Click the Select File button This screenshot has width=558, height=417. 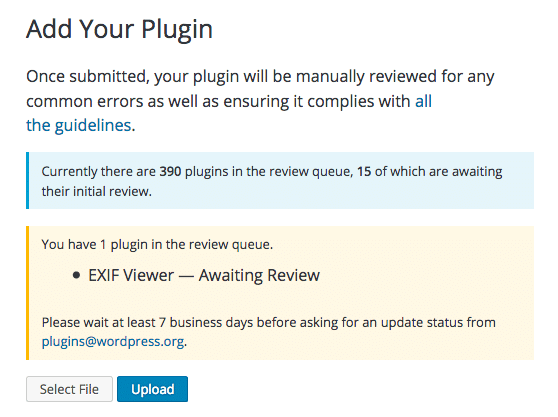coord(69,389)
